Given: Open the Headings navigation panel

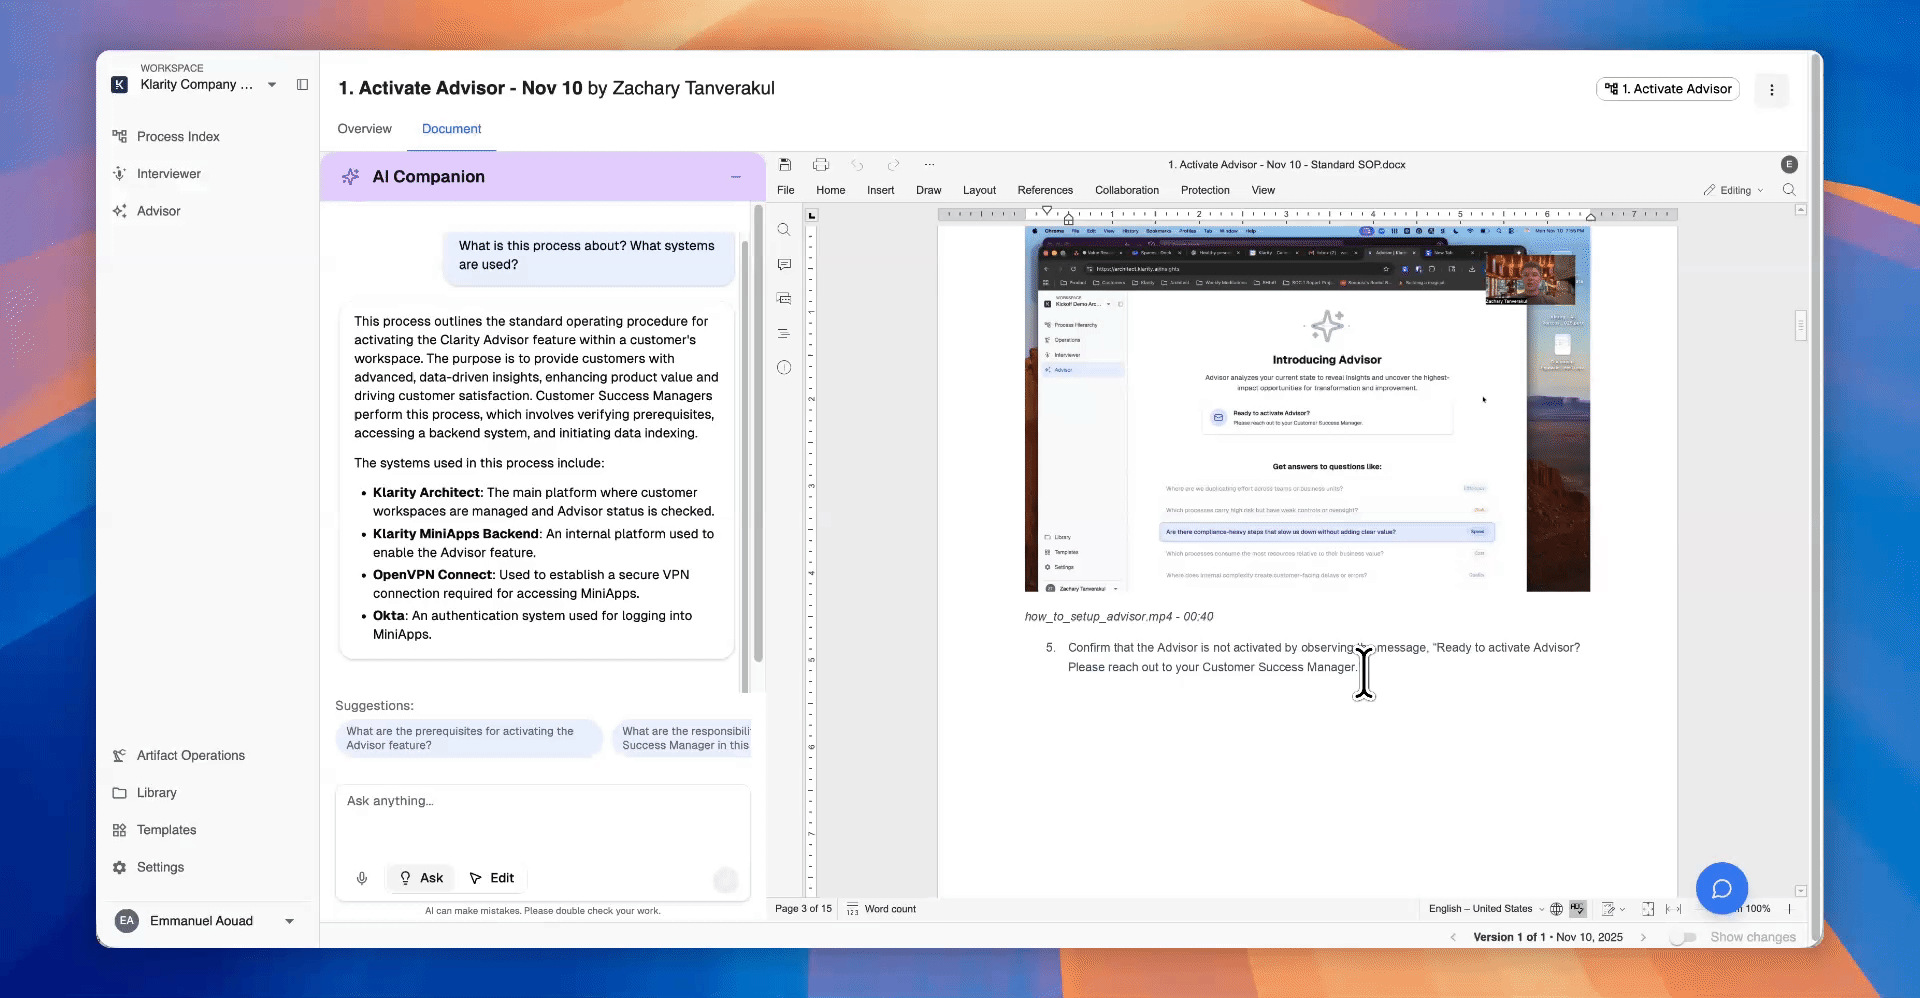Looking at the screenshot, I should pos(784,334).
